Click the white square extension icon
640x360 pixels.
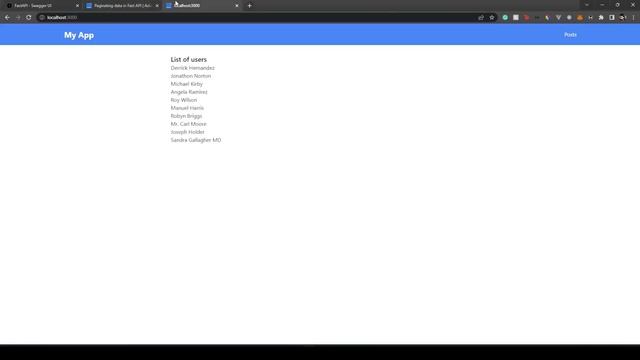pyautogui.click(x=516, y=18)
